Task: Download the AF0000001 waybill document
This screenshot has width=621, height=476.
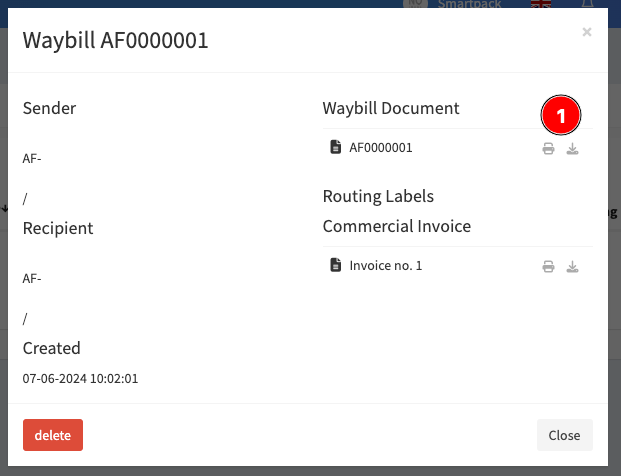Action: coord(572,149)
